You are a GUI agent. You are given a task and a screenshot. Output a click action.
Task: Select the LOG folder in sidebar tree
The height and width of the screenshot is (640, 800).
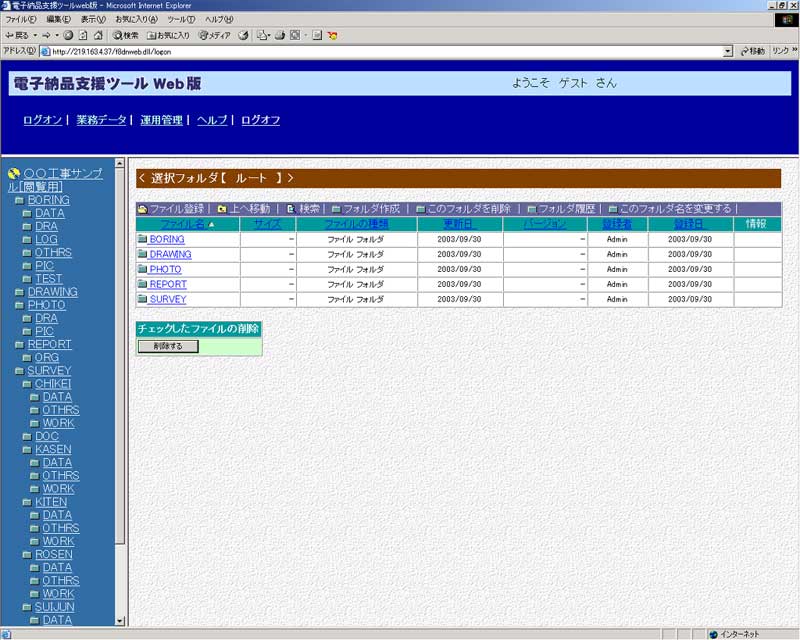[x=46, y=240]
